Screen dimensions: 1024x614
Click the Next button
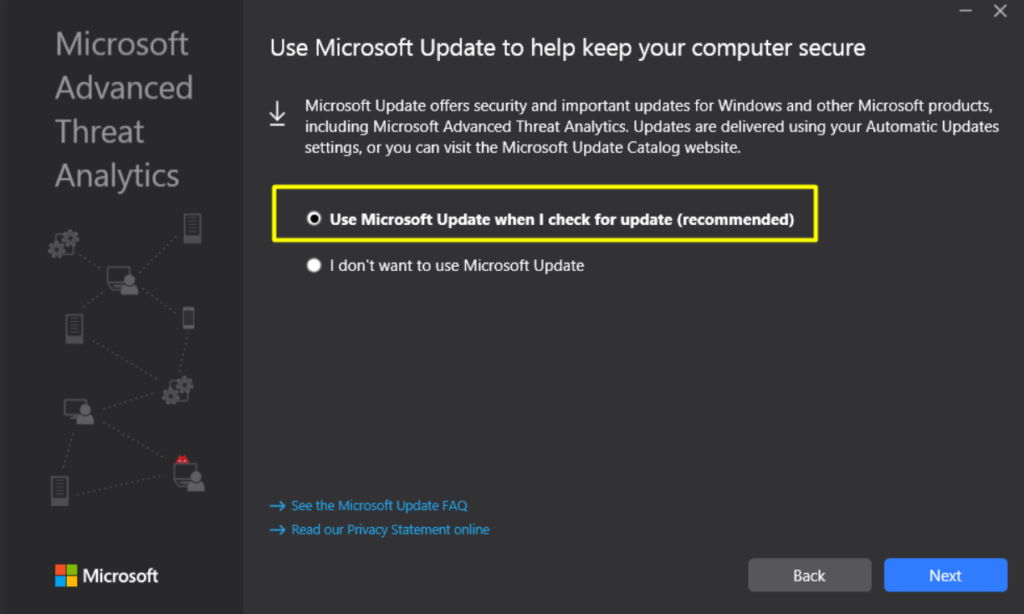coord(945,575)
